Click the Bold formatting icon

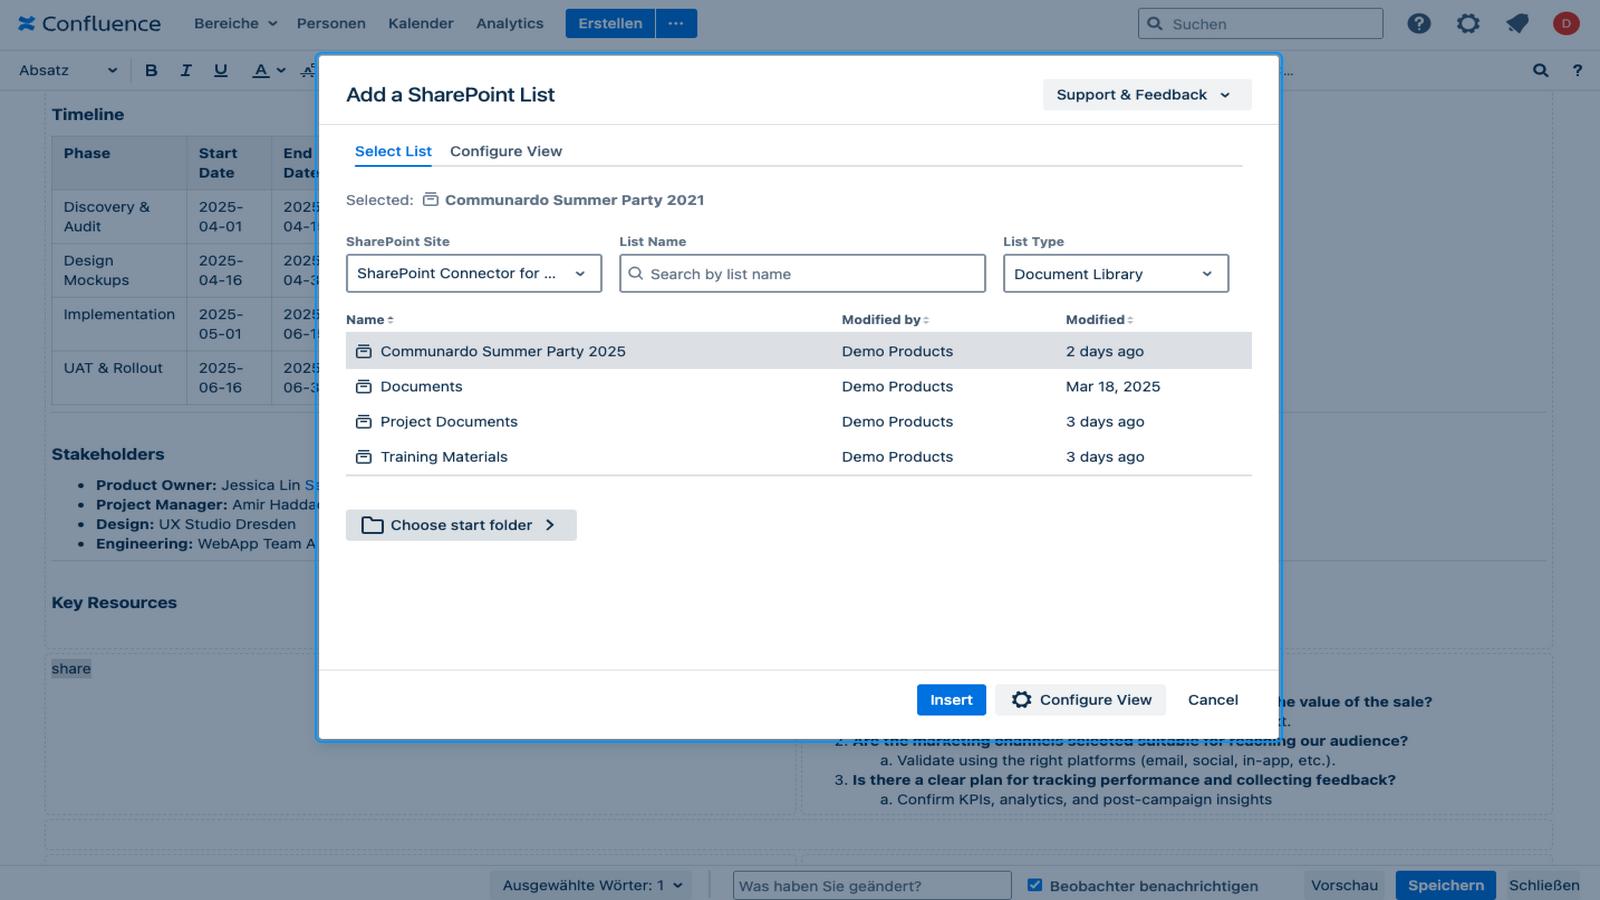pos(151,70)
